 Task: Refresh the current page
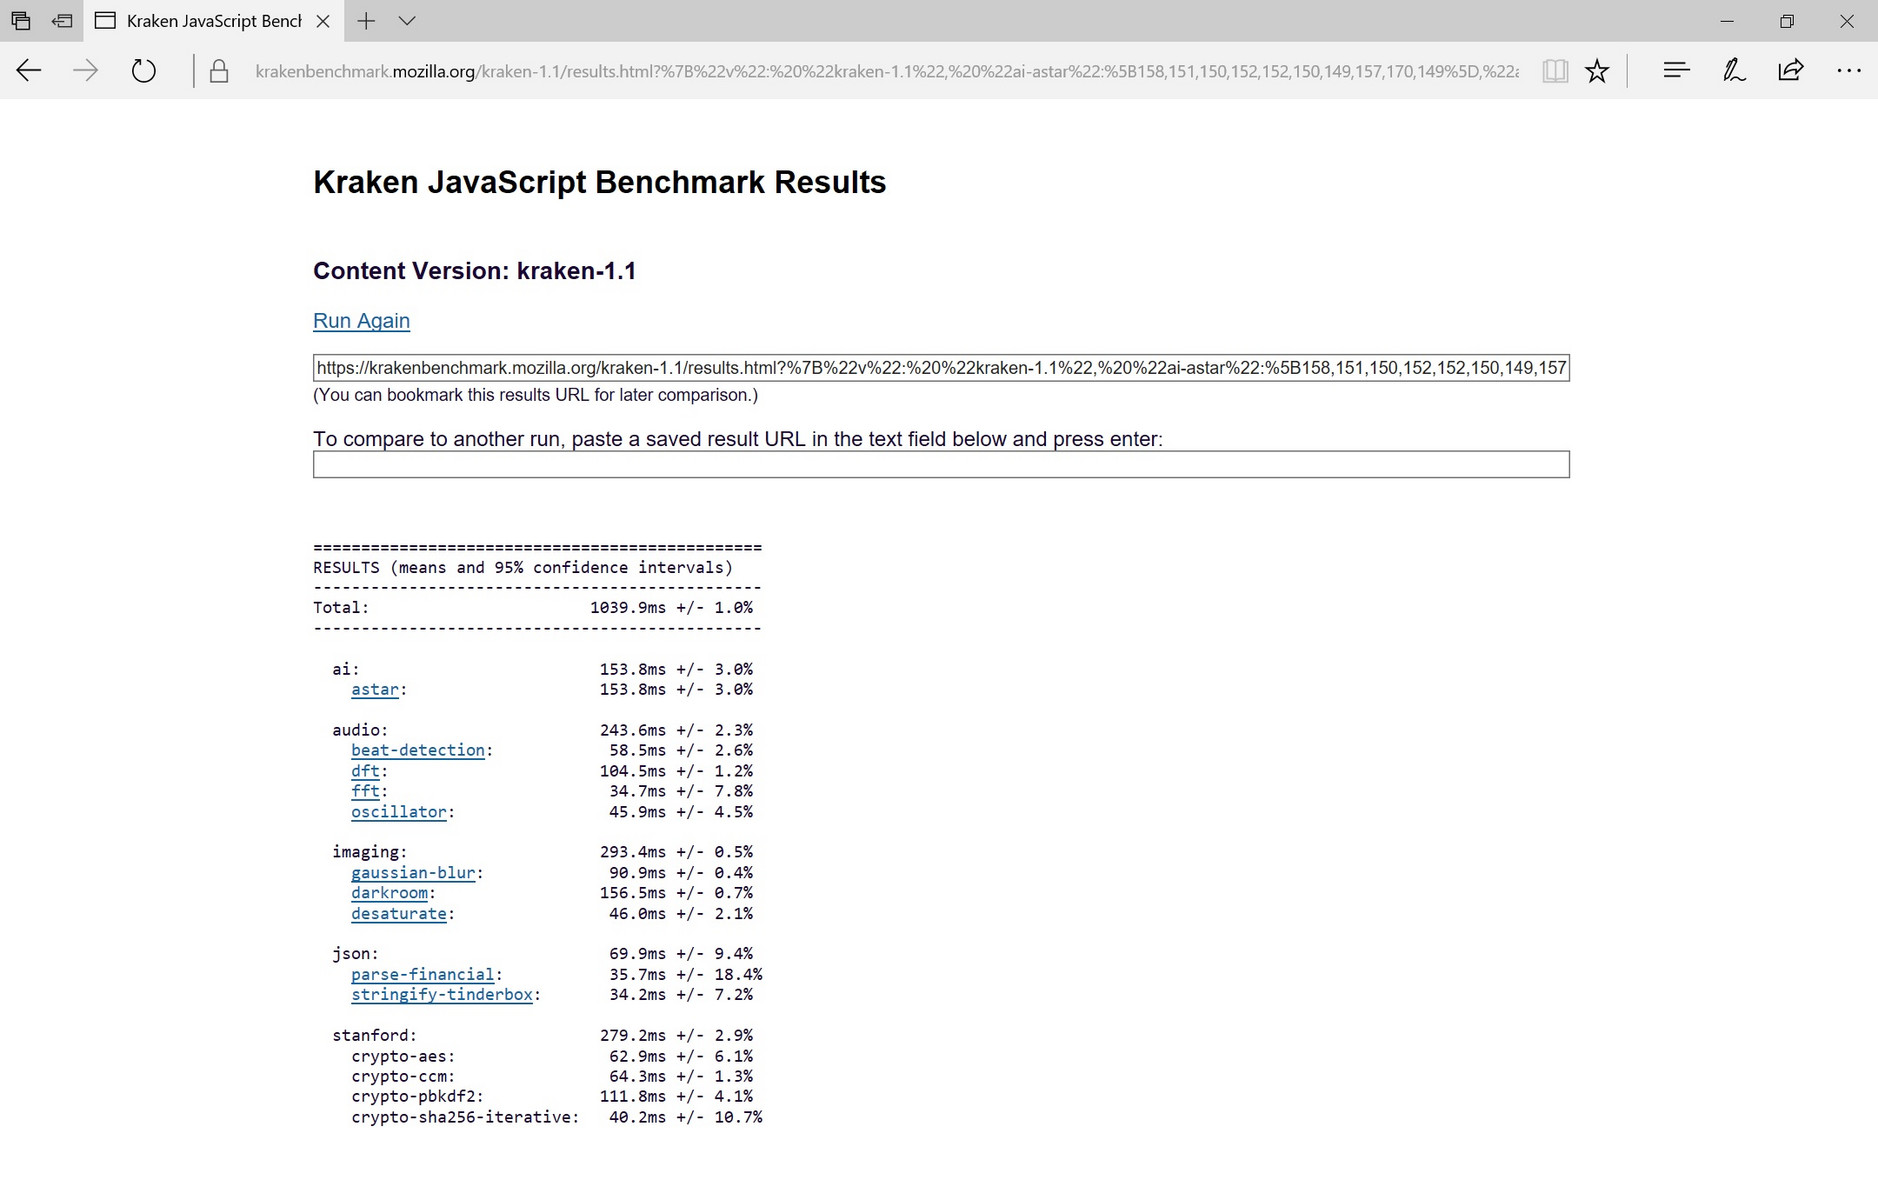click(x=144, y=70)
